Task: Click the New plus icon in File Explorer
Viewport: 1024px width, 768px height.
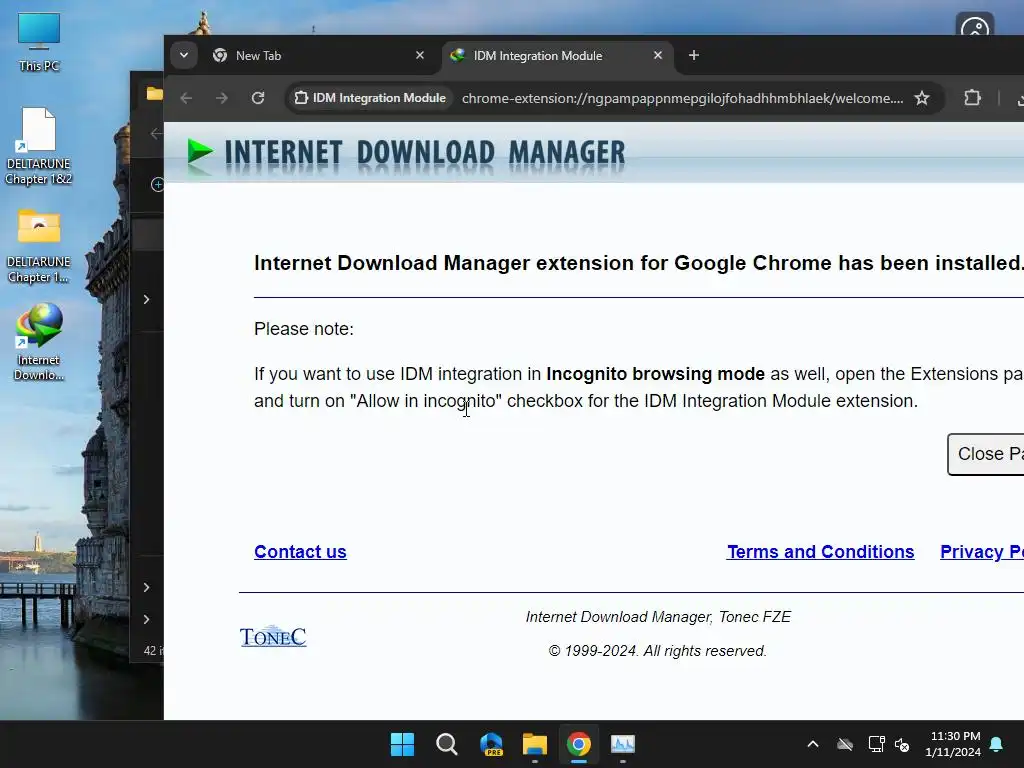Action: click(x=157, y=185)
